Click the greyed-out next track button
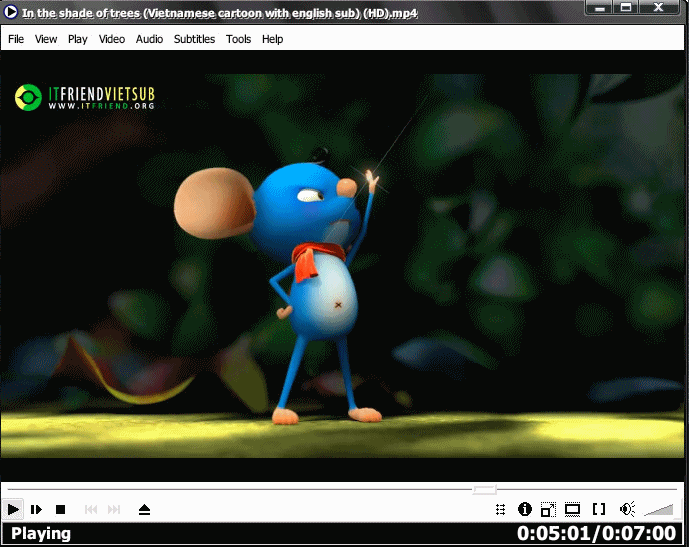 [x=114, y=509]
